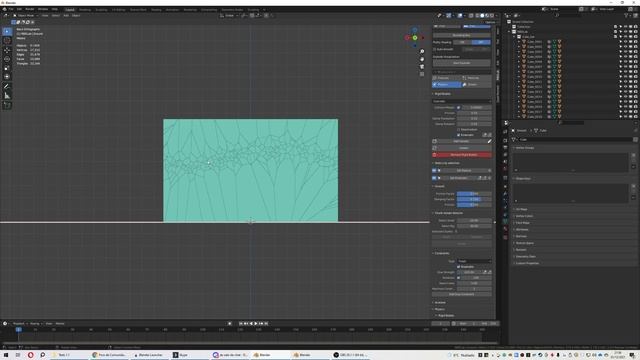Enable the Deactivation checkbox

coord(459,129)
